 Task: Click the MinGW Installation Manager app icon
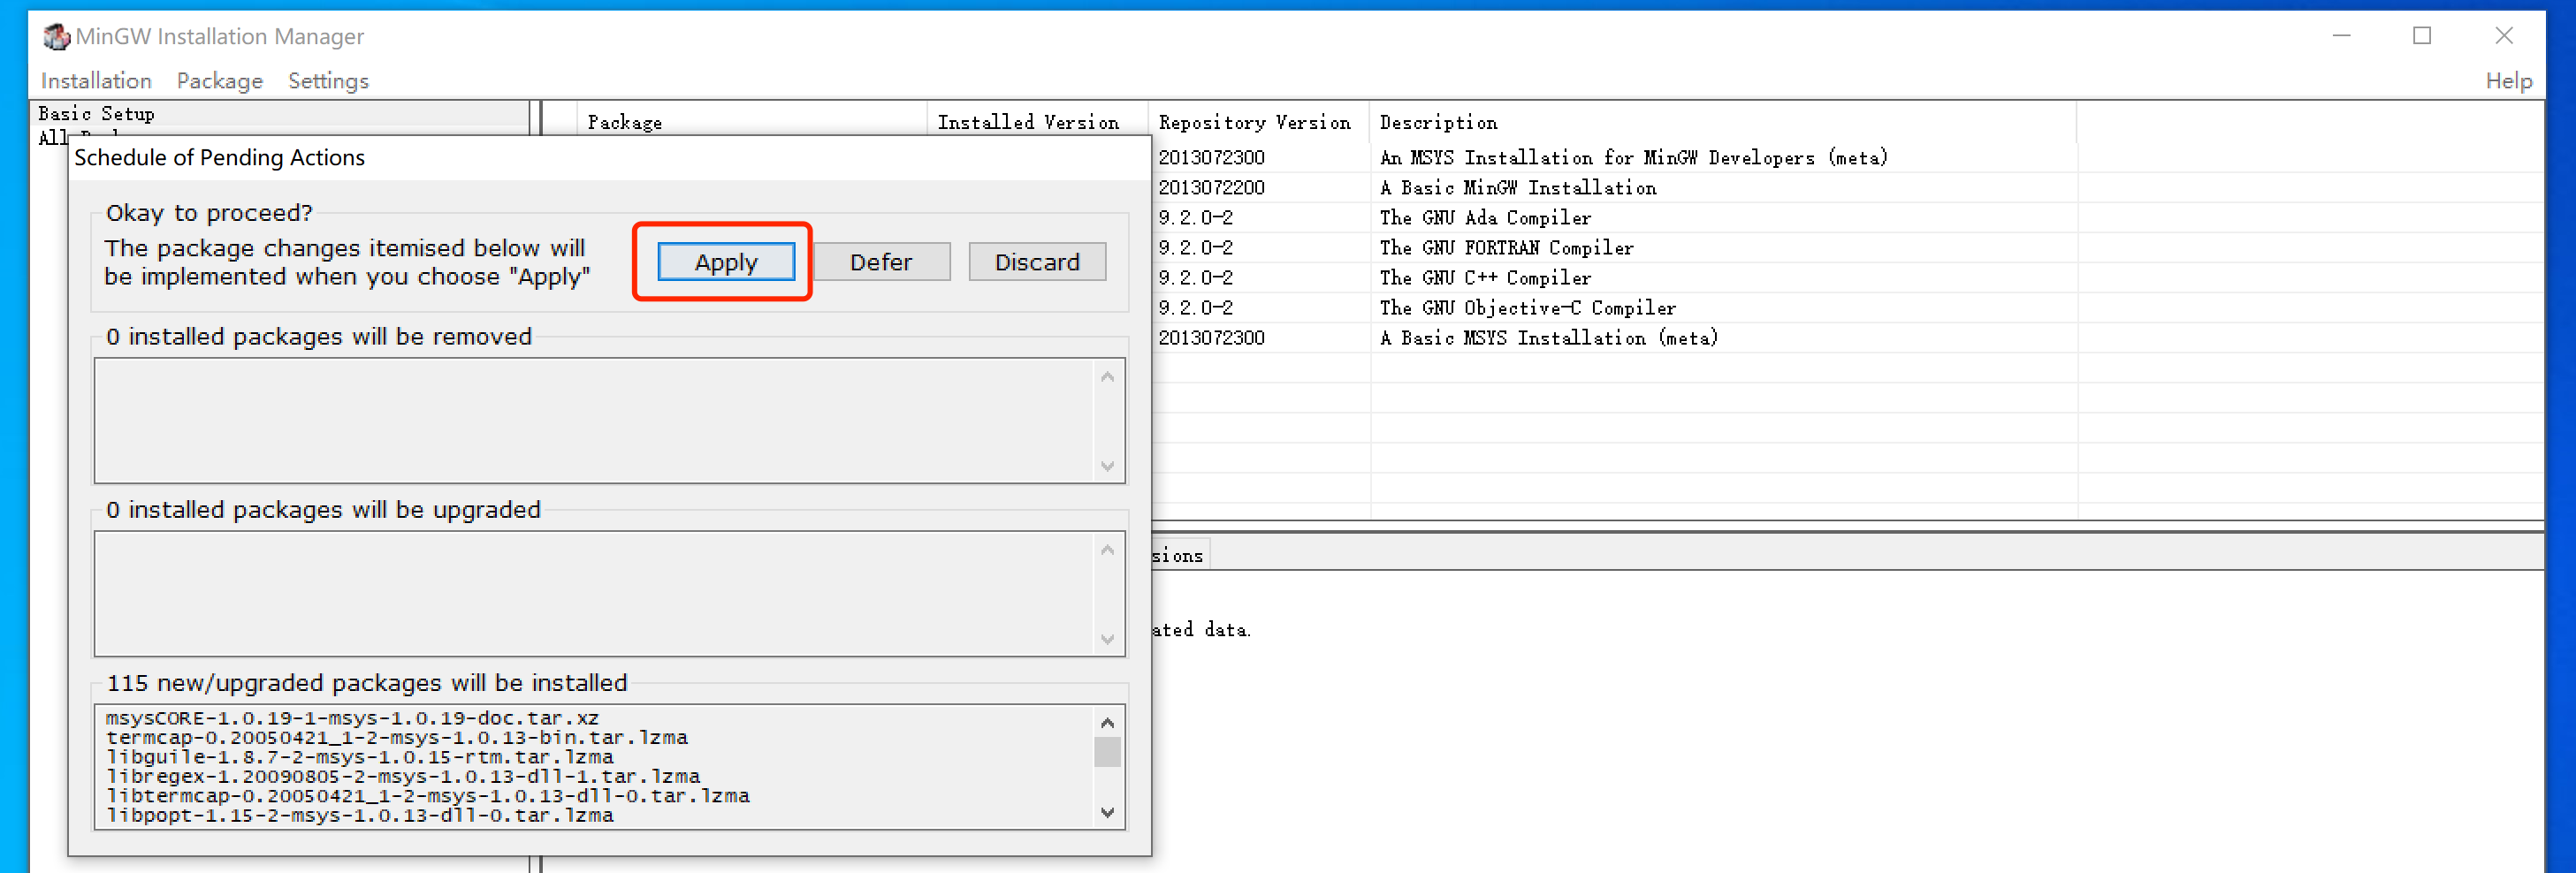point(56,36)
